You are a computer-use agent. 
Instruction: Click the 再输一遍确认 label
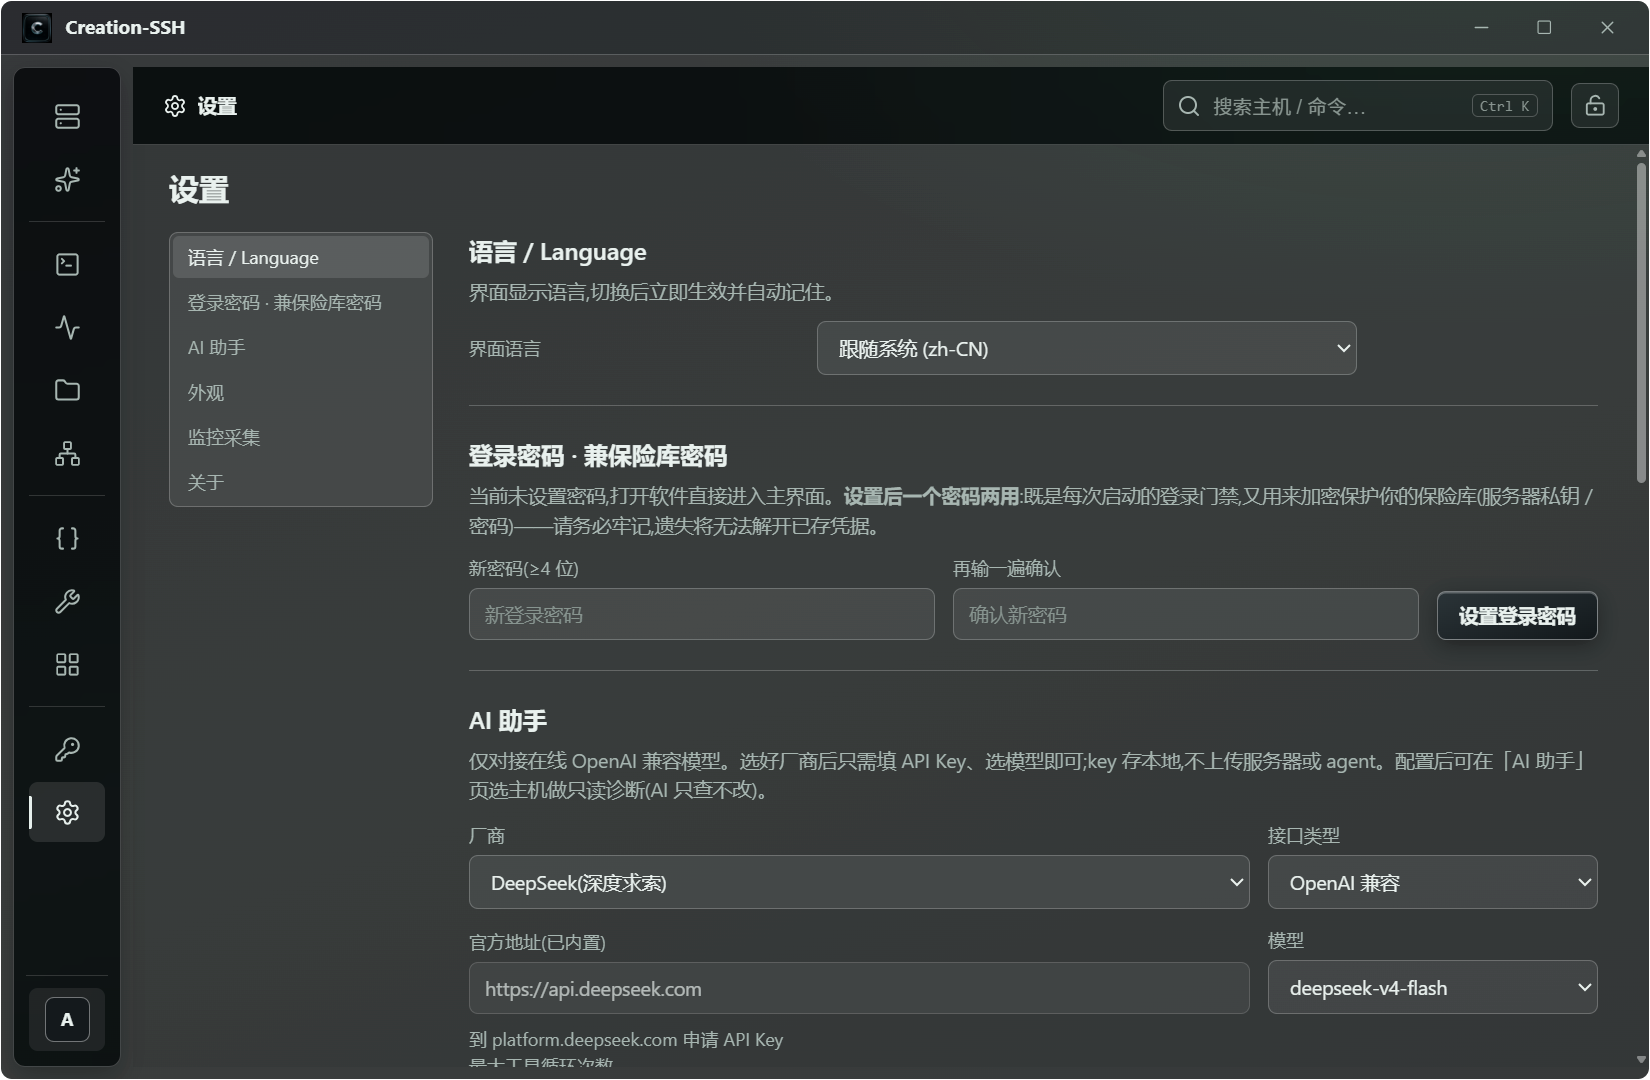pos(1007,569)
